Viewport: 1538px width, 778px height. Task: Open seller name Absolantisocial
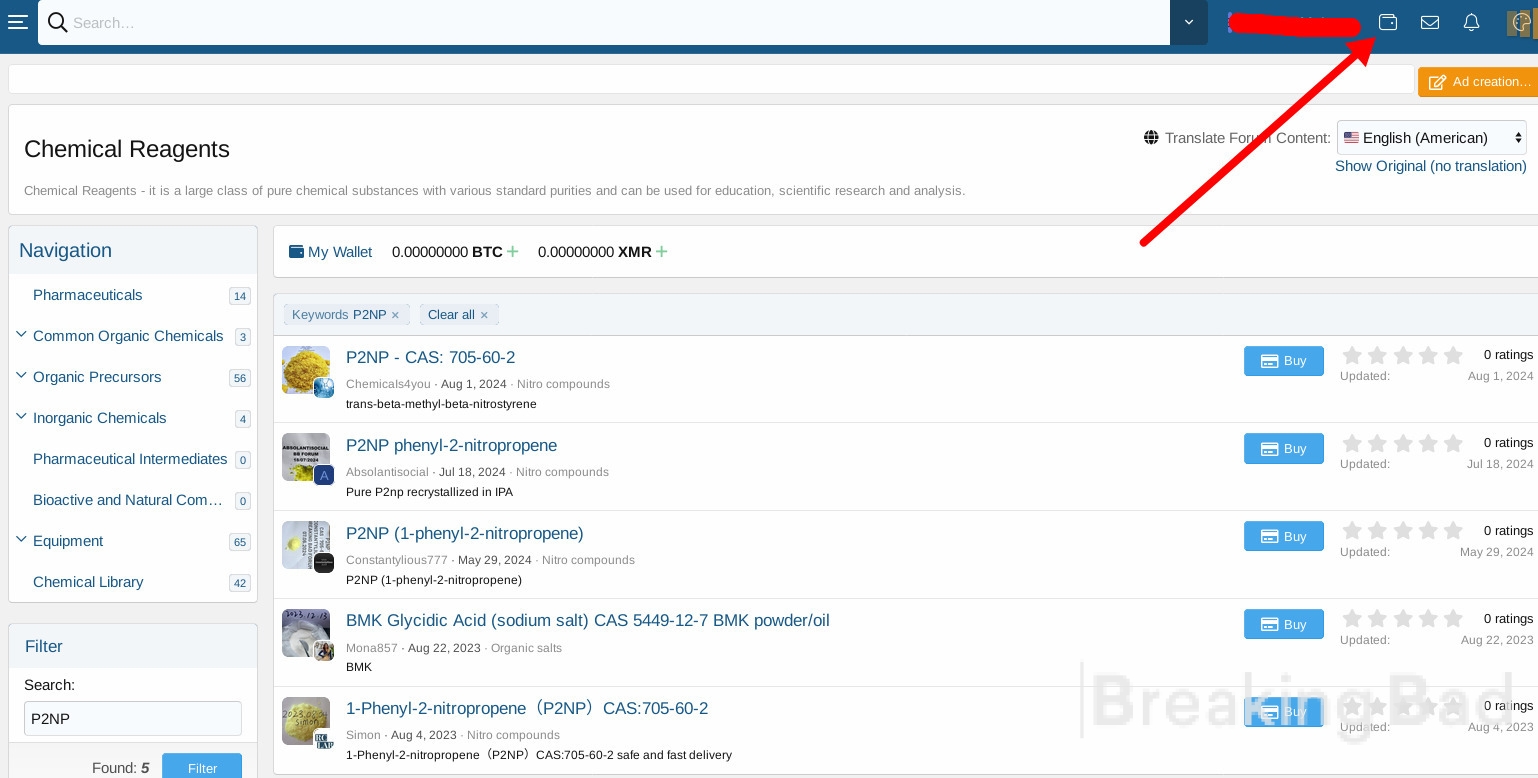click(x=387, y=472)
